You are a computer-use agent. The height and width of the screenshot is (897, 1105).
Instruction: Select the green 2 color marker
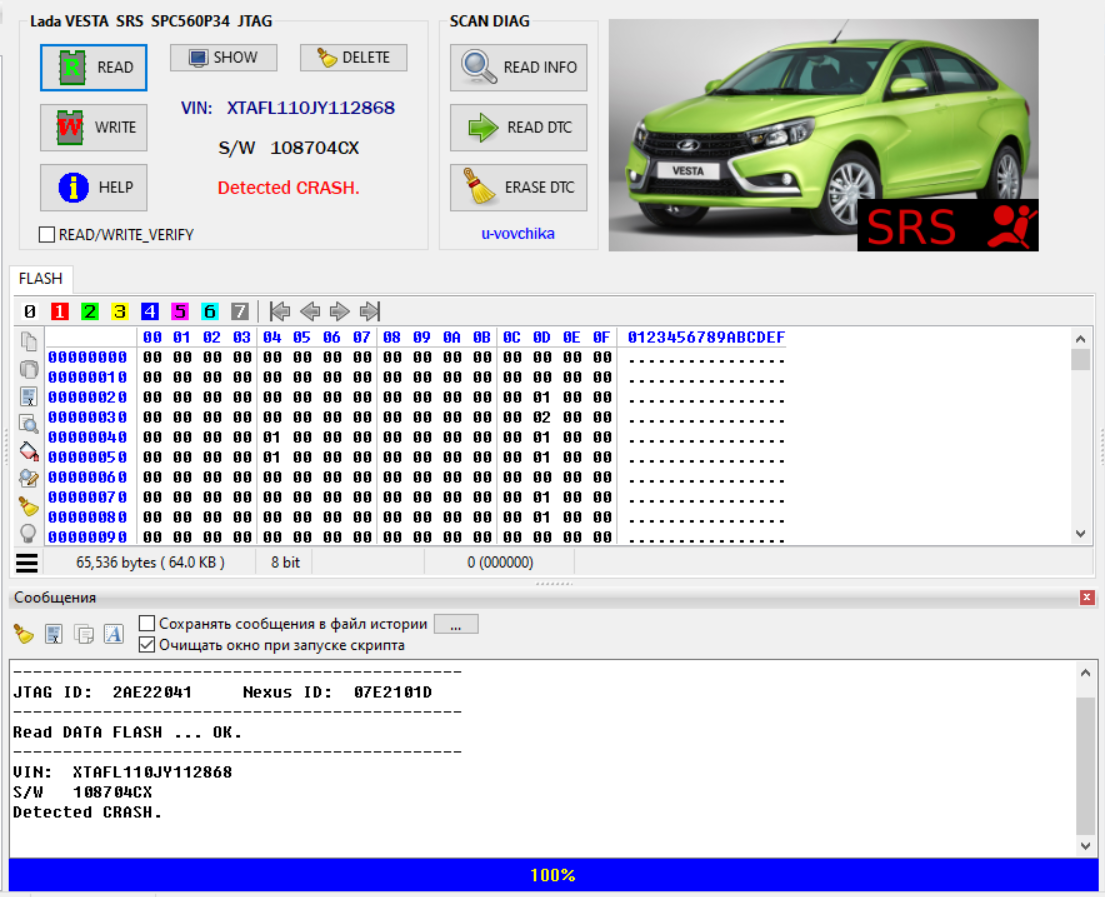89,311
